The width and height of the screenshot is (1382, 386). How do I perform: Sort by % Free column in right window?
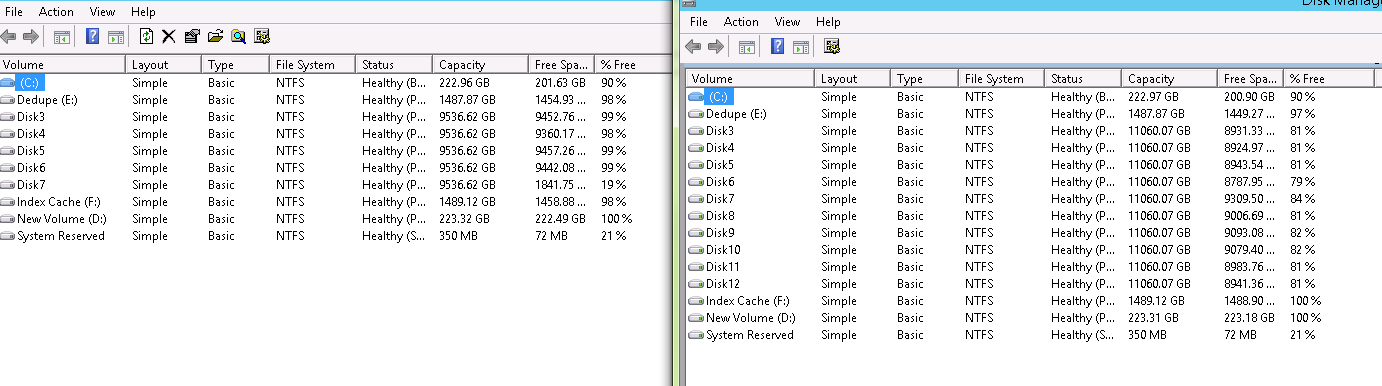(x=1328, y=79)
